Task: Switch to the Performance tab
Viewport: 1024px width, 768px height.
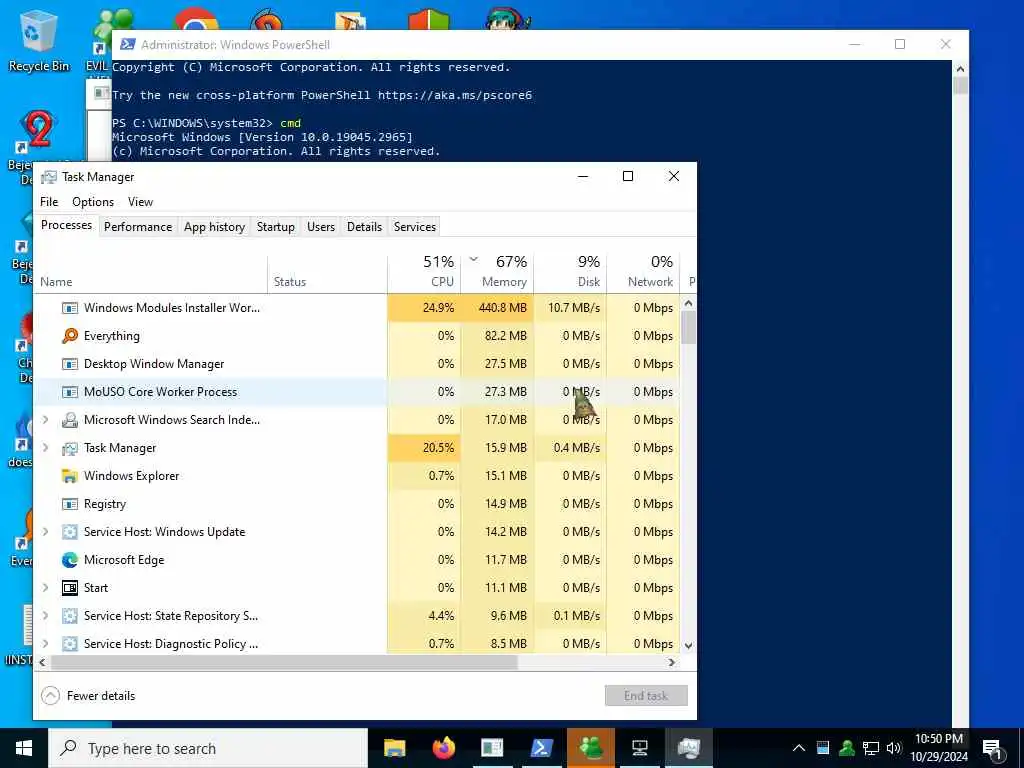Action: click(x=138, y=227)
